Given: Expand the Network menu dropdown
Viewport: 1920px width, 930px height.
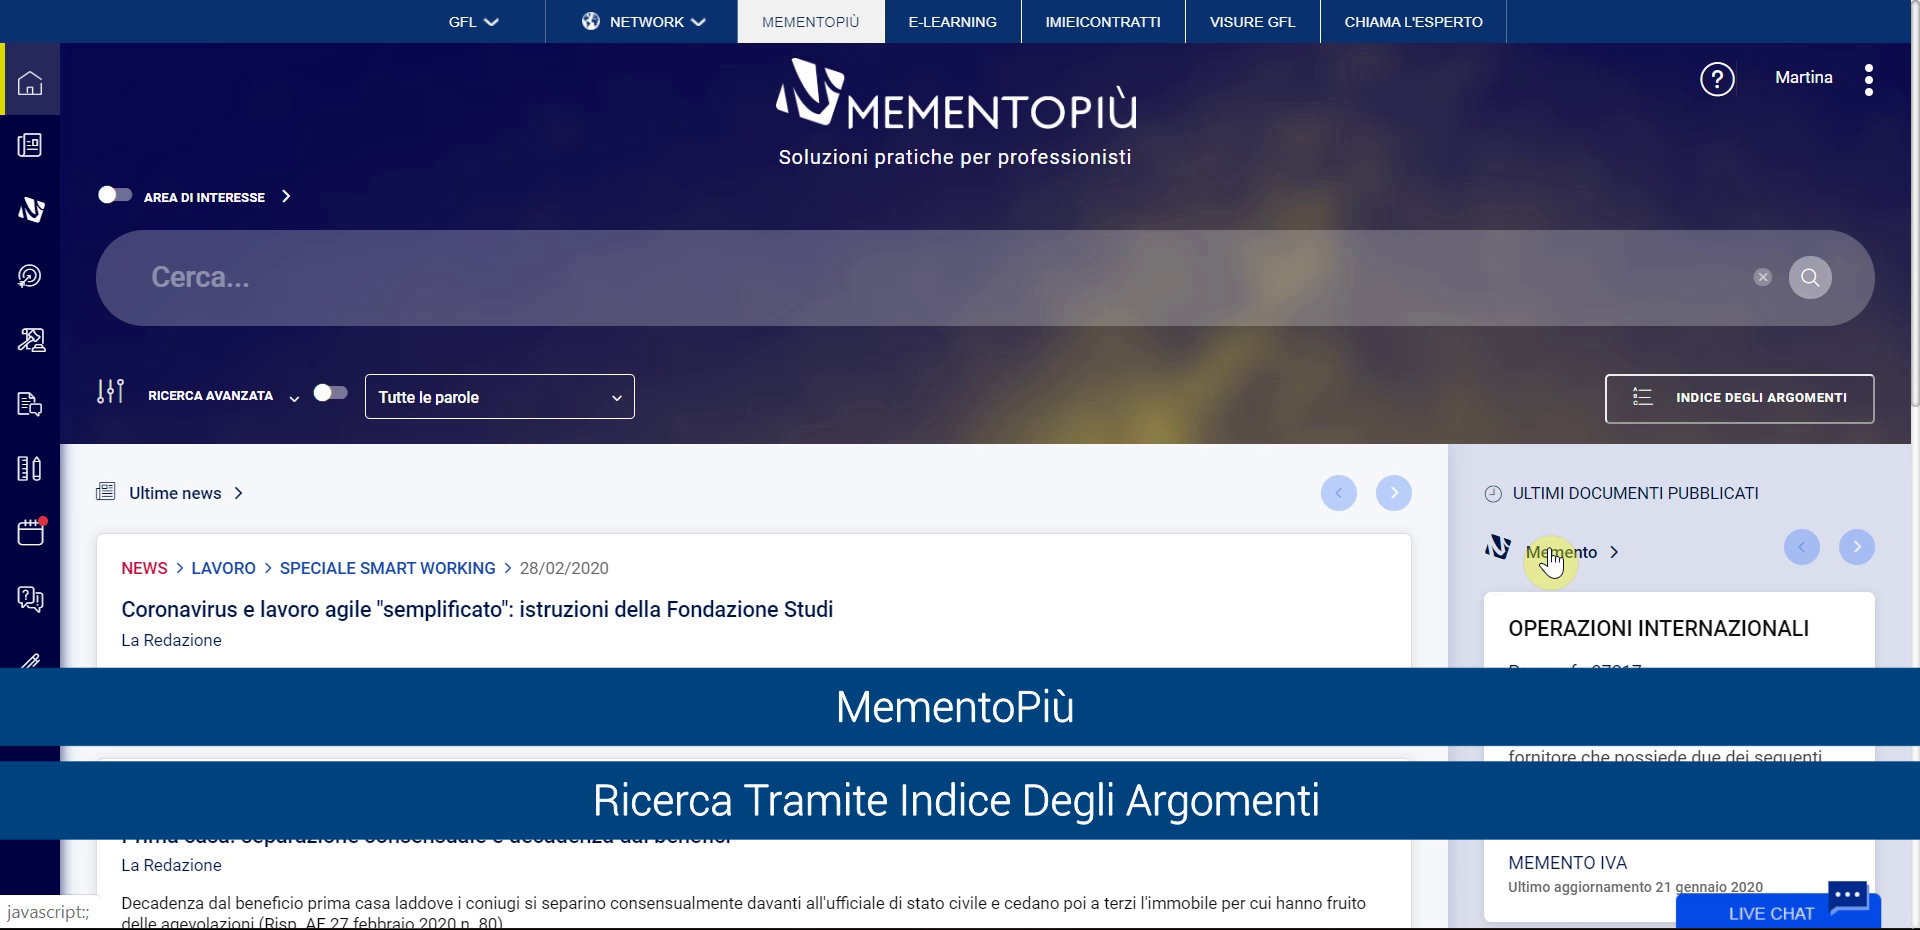Looking at the screenshot, I should click(643, 21).
